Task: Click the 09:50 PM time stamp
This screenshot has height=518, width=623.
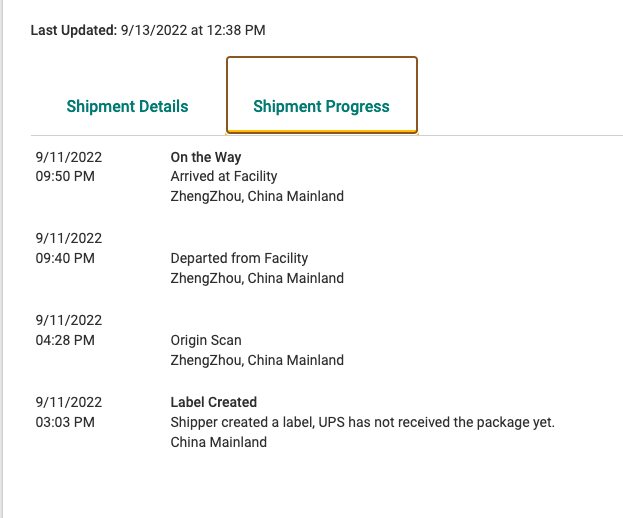Action: point(65,176)
